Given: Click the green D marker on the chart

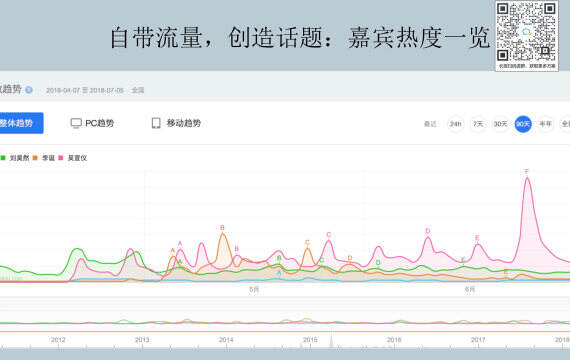Looking at the screenshot, I should [x=378, y=262].
